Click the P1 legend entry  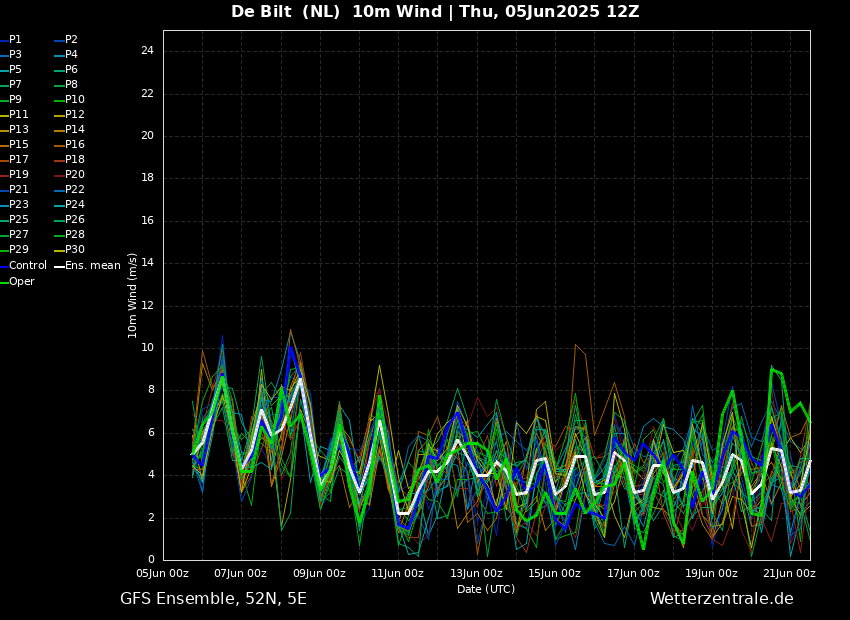(15, 40)
